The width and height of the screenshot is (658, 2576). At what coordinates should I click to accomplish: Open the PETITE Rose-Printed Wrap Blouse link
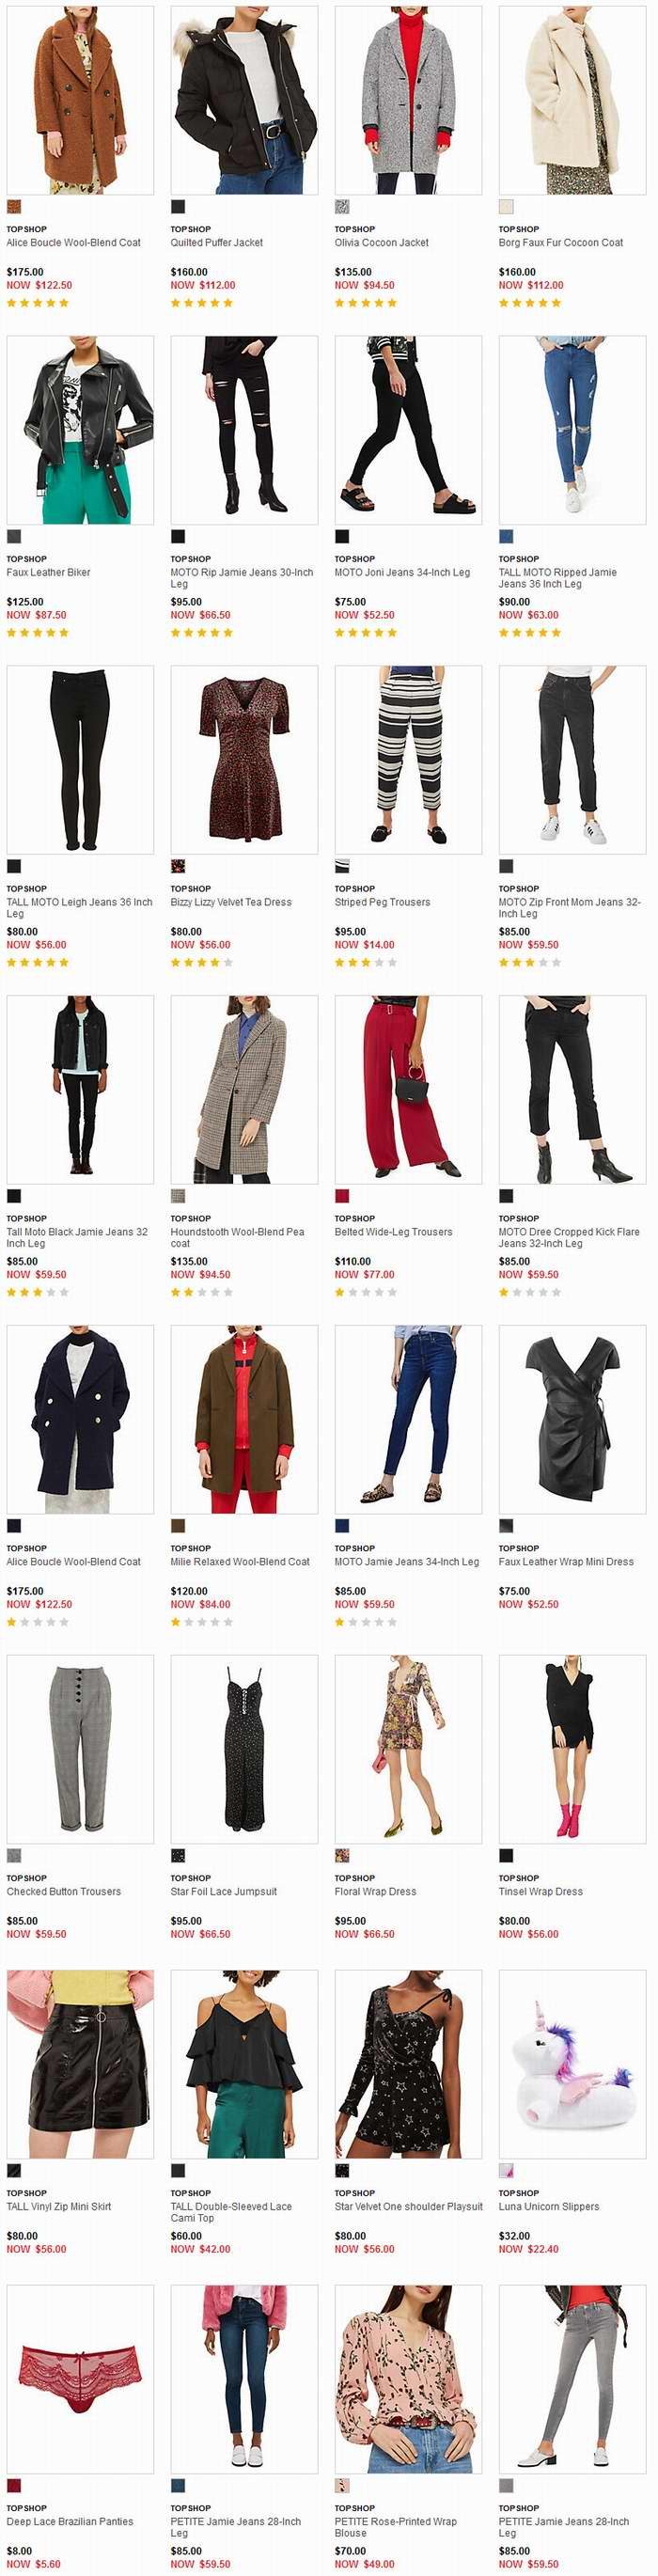[395, 2527]
